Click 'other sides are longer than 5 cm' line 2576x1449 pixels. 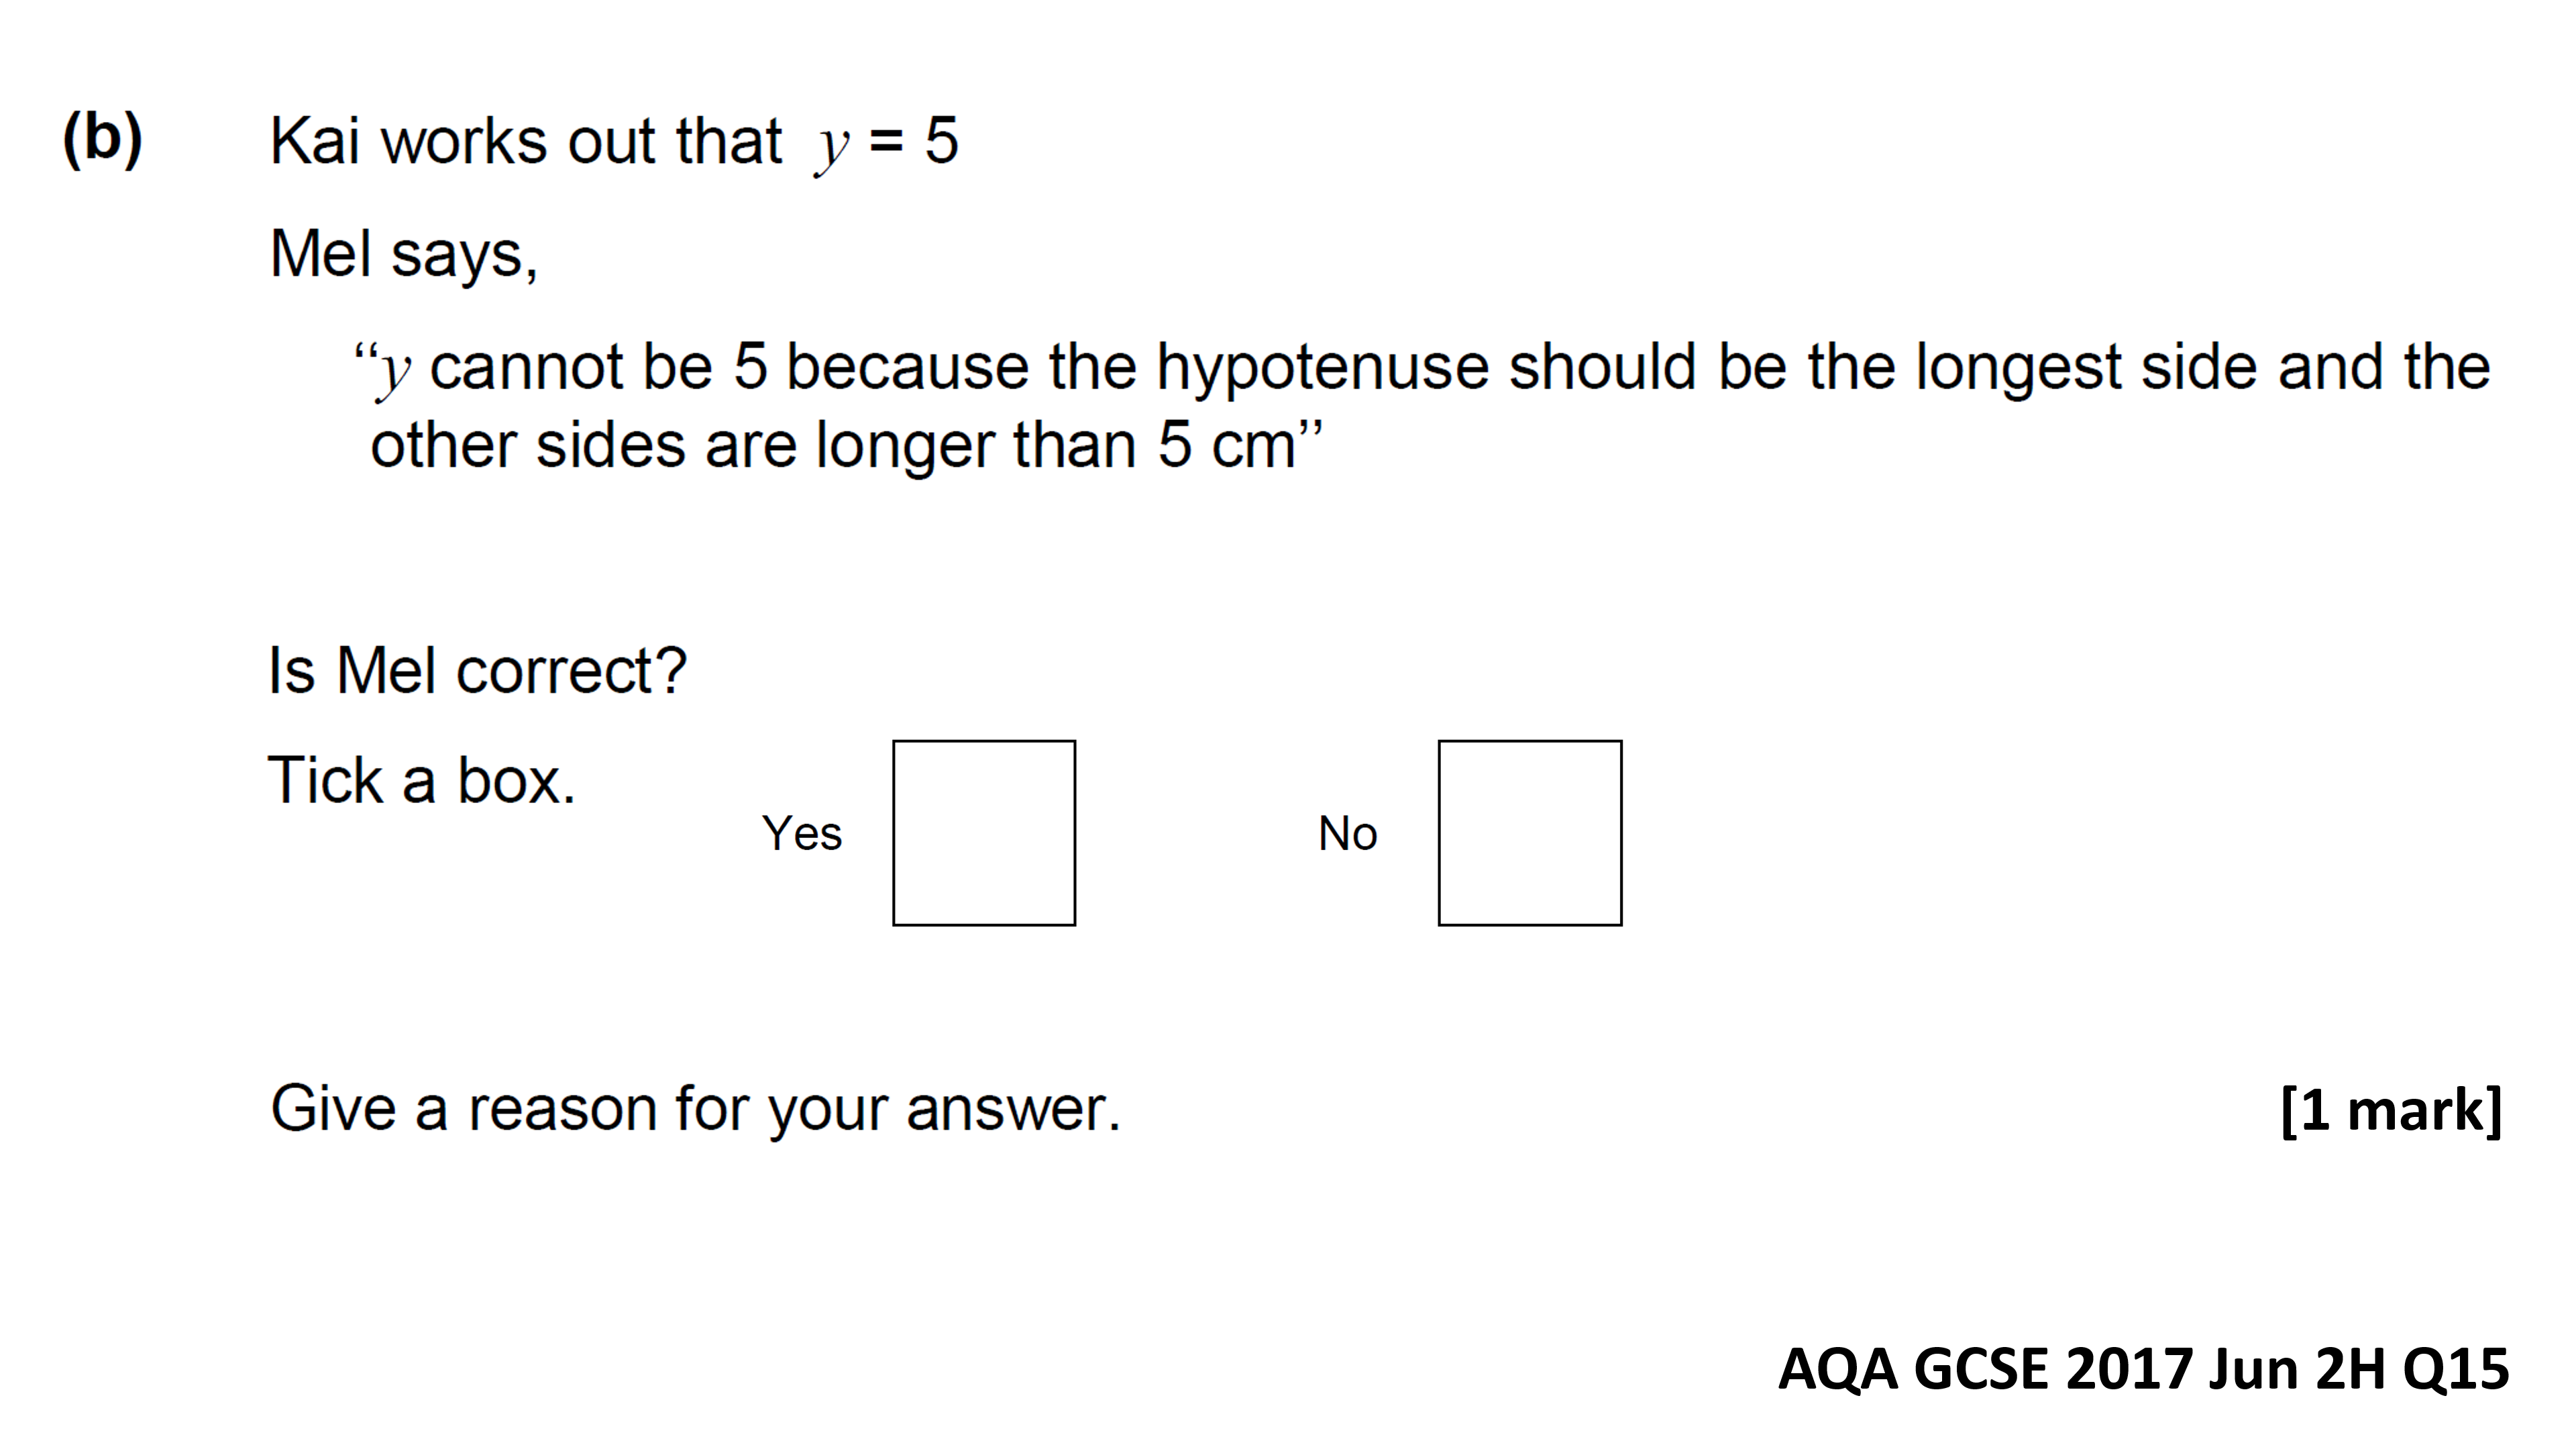846,445
